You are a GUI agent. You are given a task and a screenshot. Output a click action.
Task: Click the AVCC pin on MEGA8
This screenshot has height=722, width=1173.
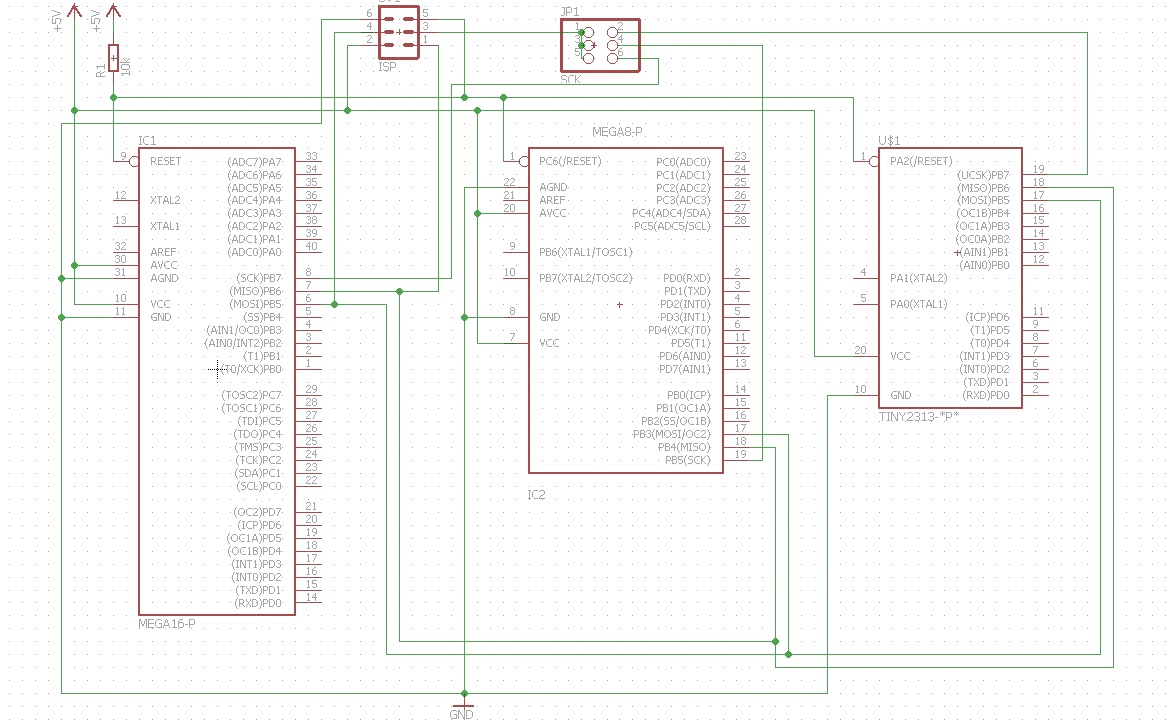pyautogui.click(x=553, y=213)
